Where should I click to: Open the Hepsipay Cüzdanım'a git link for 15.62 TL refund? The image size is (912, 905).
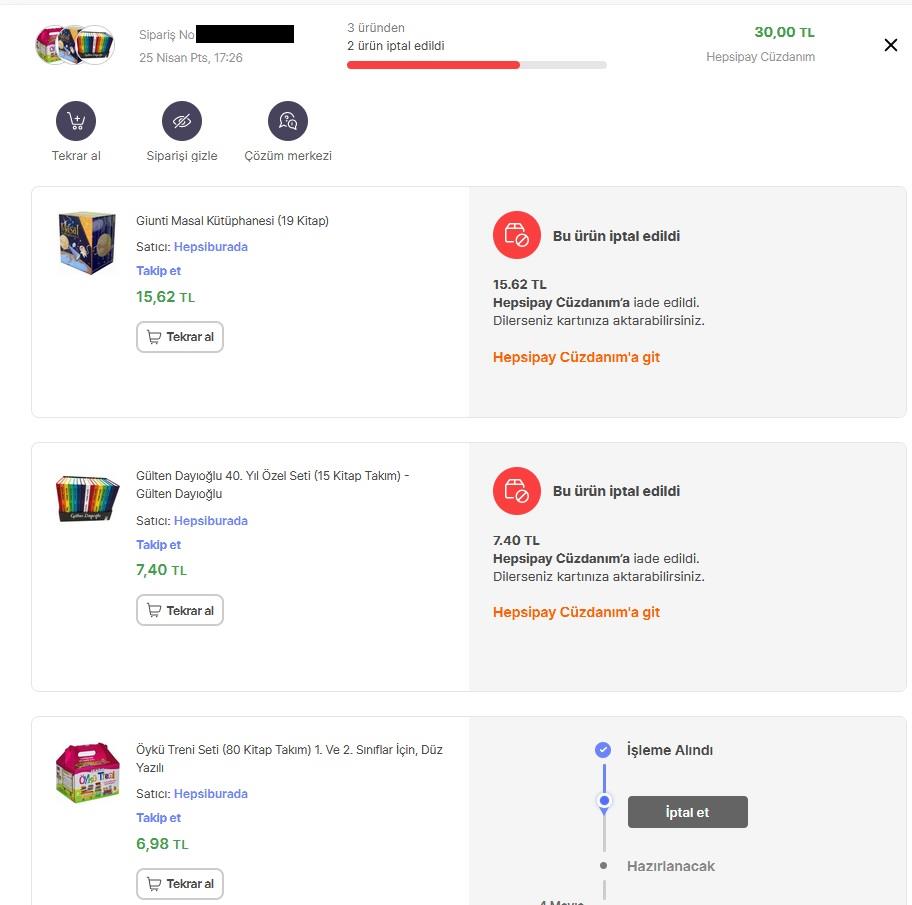576,357
